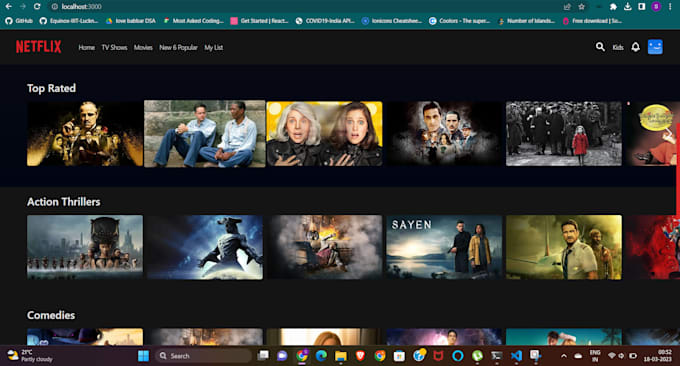Switch to Kids profile link
Image resolution: width=680 pixels, height=366 pixels.
pyautogui.click(x=618, y=47)
